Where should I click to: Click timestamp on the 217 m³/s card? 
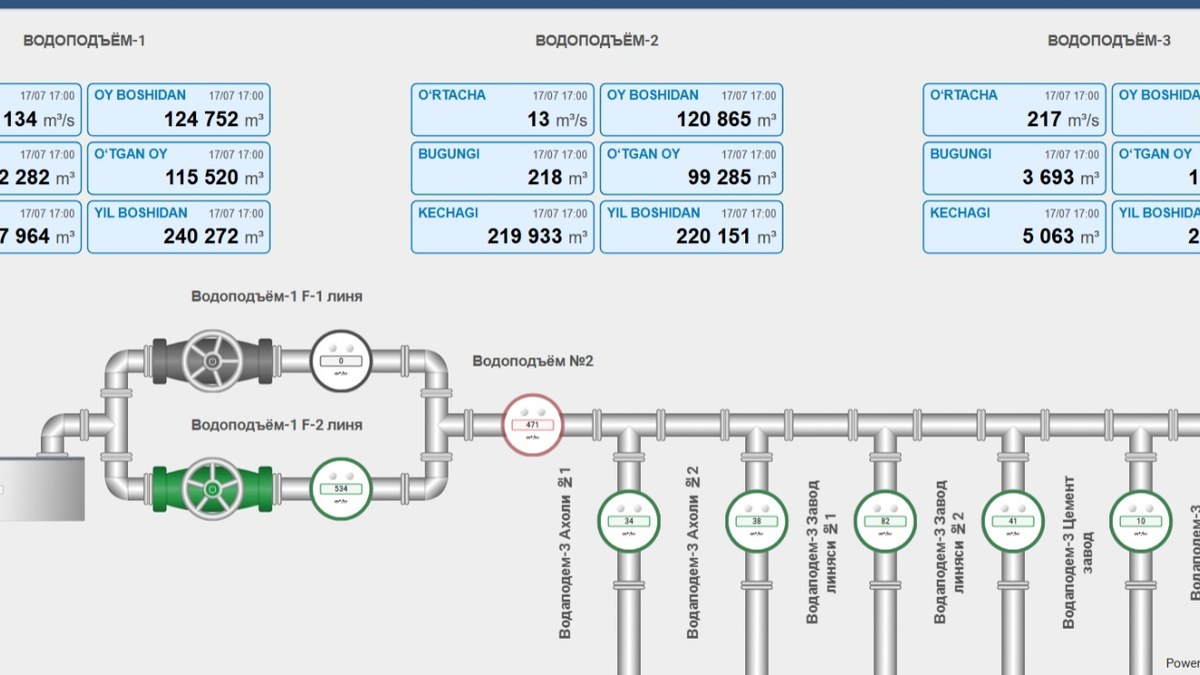1072,96
